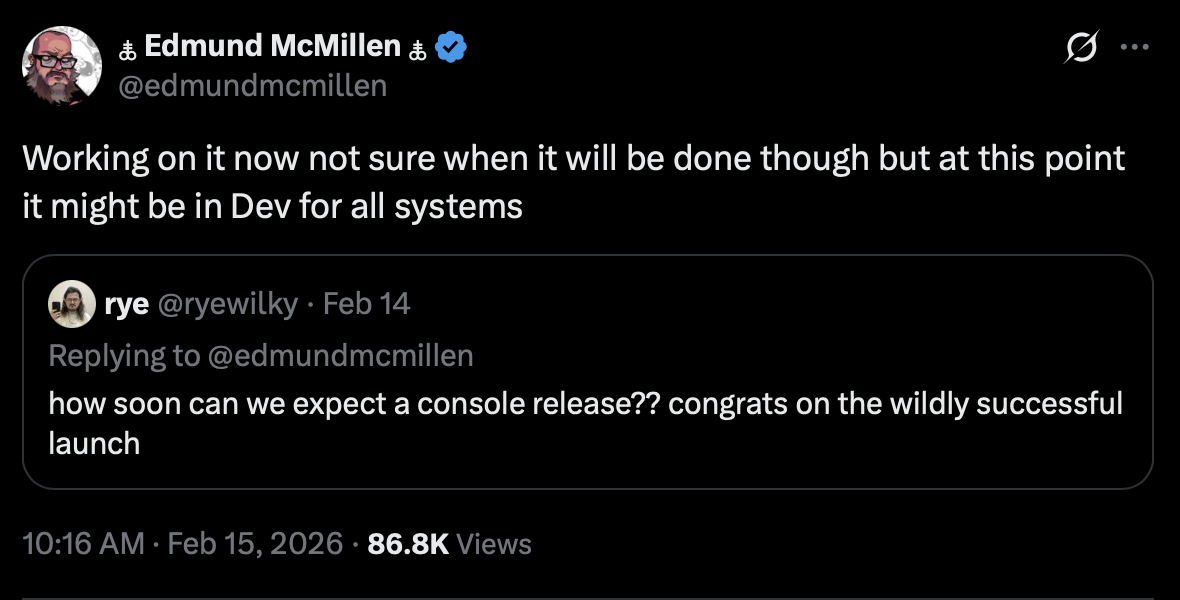View the 86.8K views count
This screenshot has width=1180, height=600.
point(408,544)
